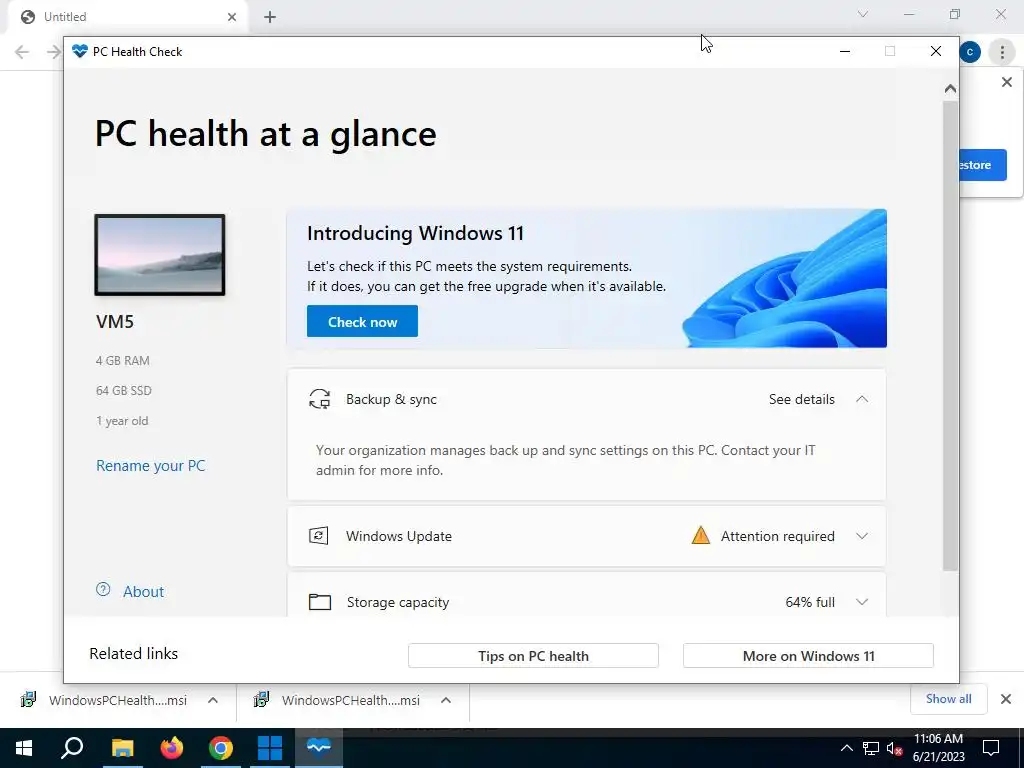Image resolution: width=1024 pixels, height=768 pixels.
Task: Open second WindowsPCHealth msi download
Action: tap(339, 700)
